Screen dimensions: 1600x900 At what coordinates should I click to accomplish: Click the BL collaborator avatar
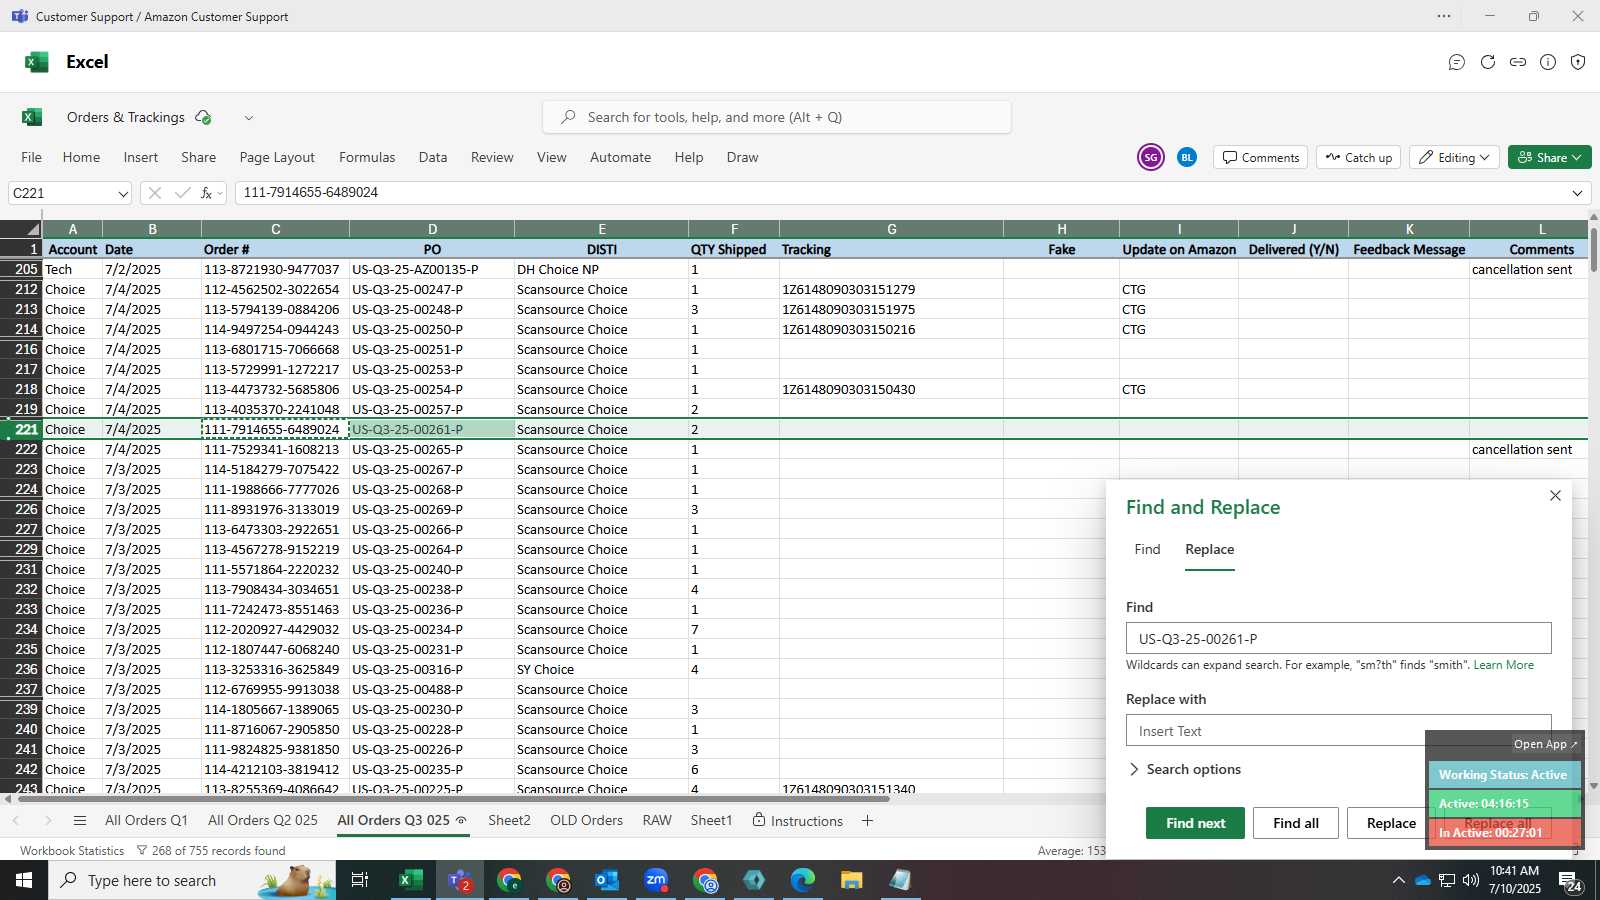(x=1187, y=157)
